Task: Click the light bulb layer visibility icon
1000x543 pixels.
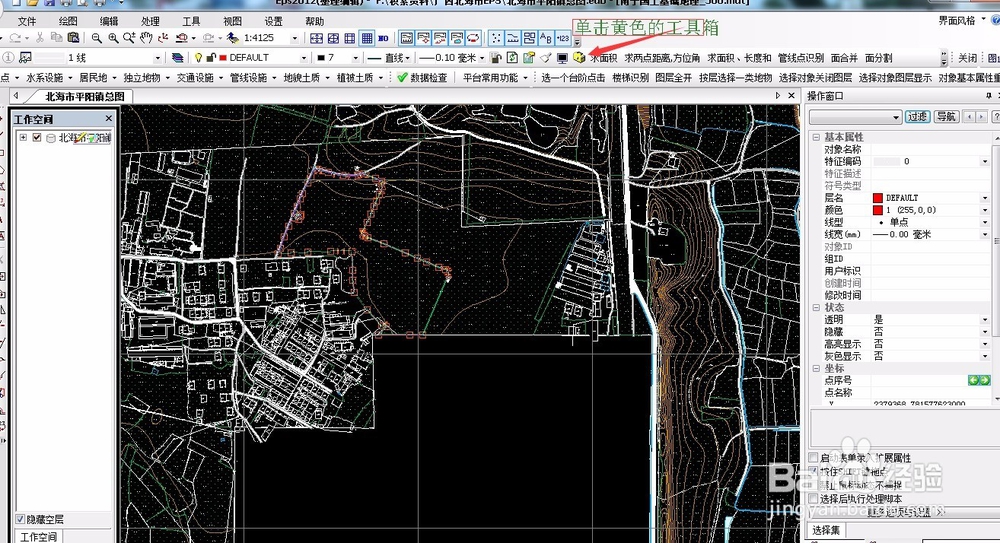Action: tap(198, 58)
